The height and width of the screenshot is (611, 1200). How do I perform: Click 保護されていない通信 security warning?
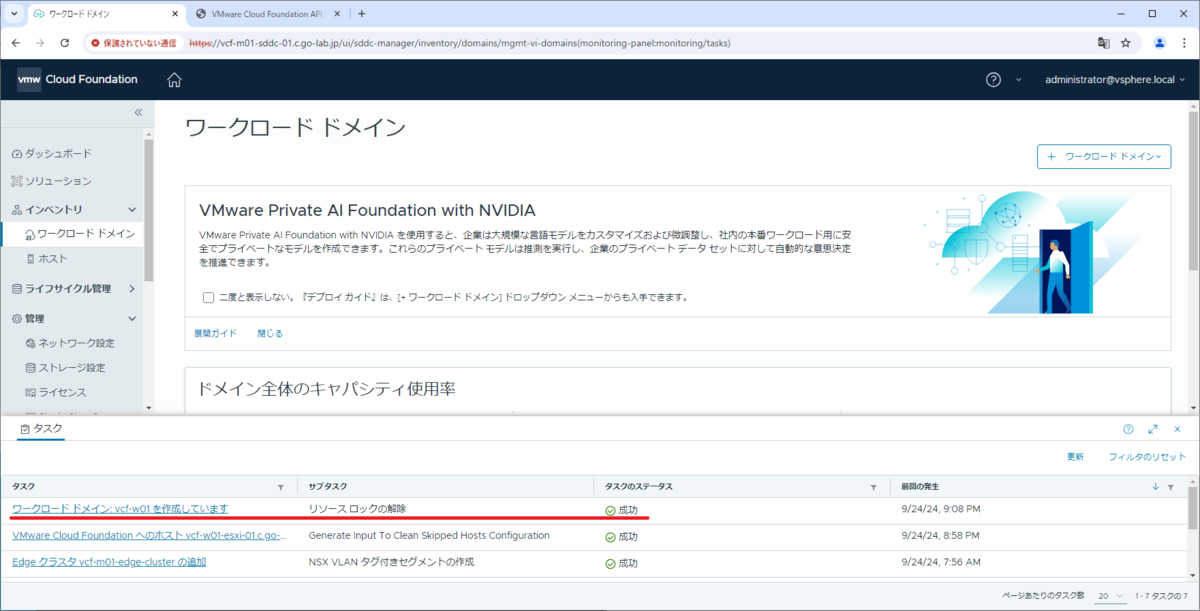pos(134,43)
